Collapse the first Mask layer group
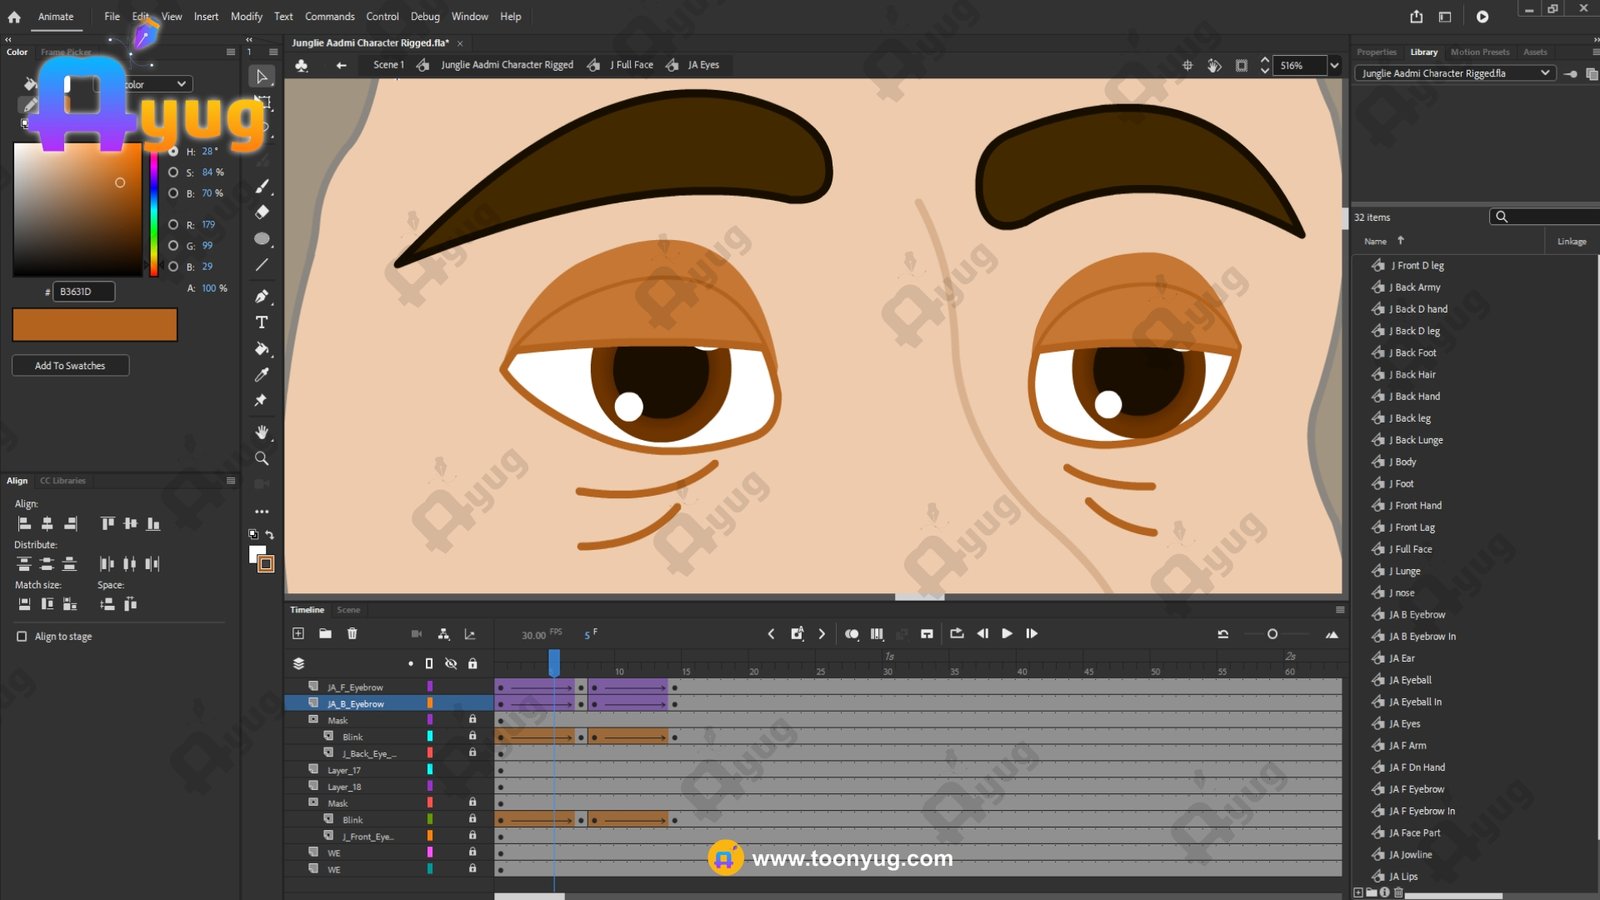 [x=313, y=720]
